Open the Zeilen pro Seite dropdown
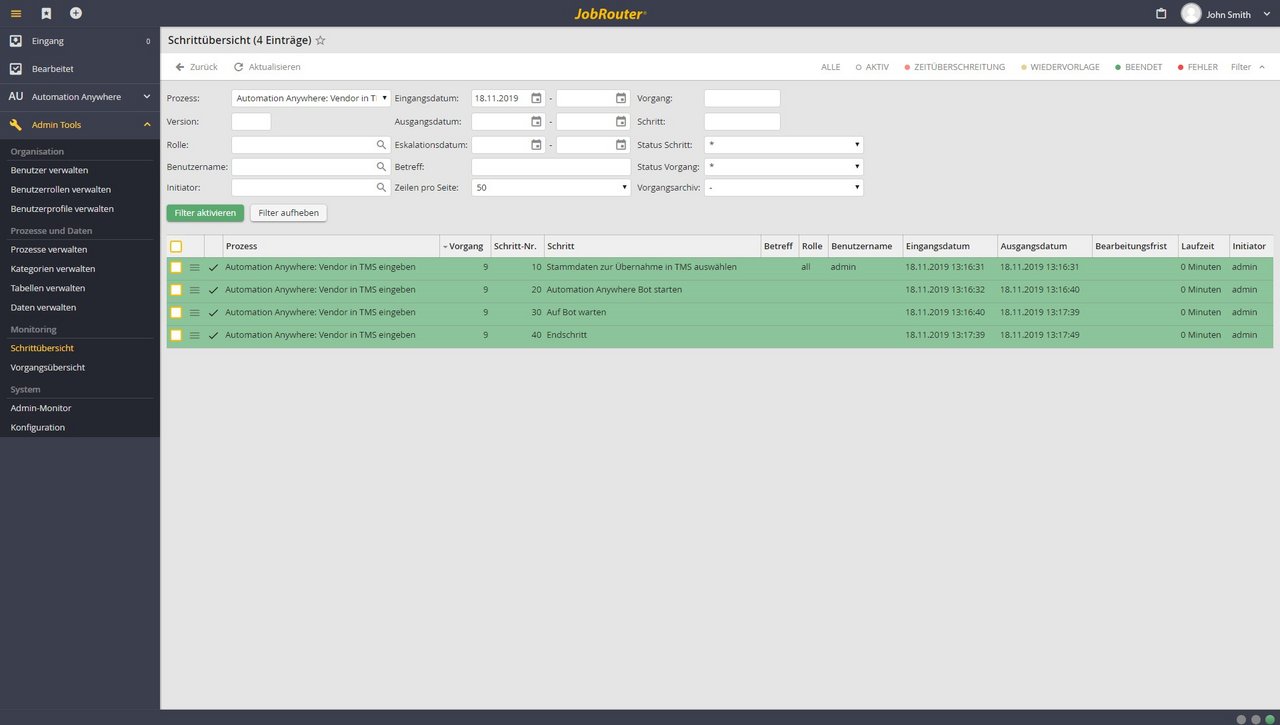This screenshot has width=1280, height=725. pos(551,187)
